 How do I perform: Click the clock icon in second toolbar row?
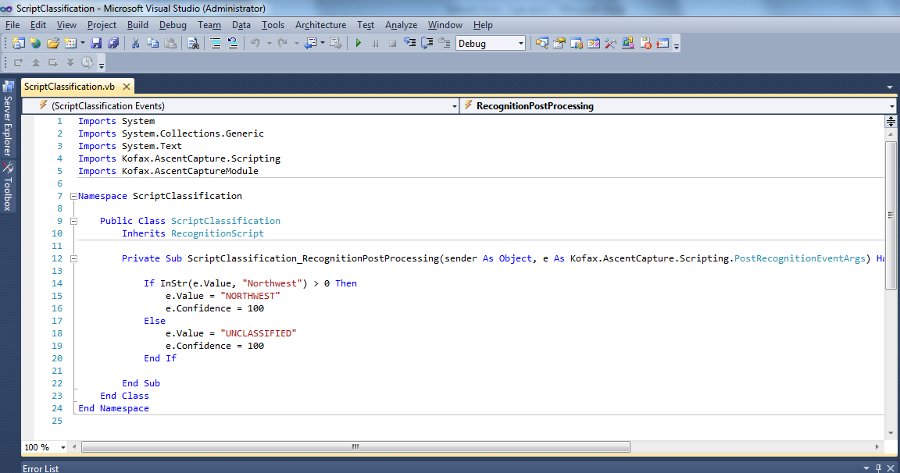pos(87,63)
